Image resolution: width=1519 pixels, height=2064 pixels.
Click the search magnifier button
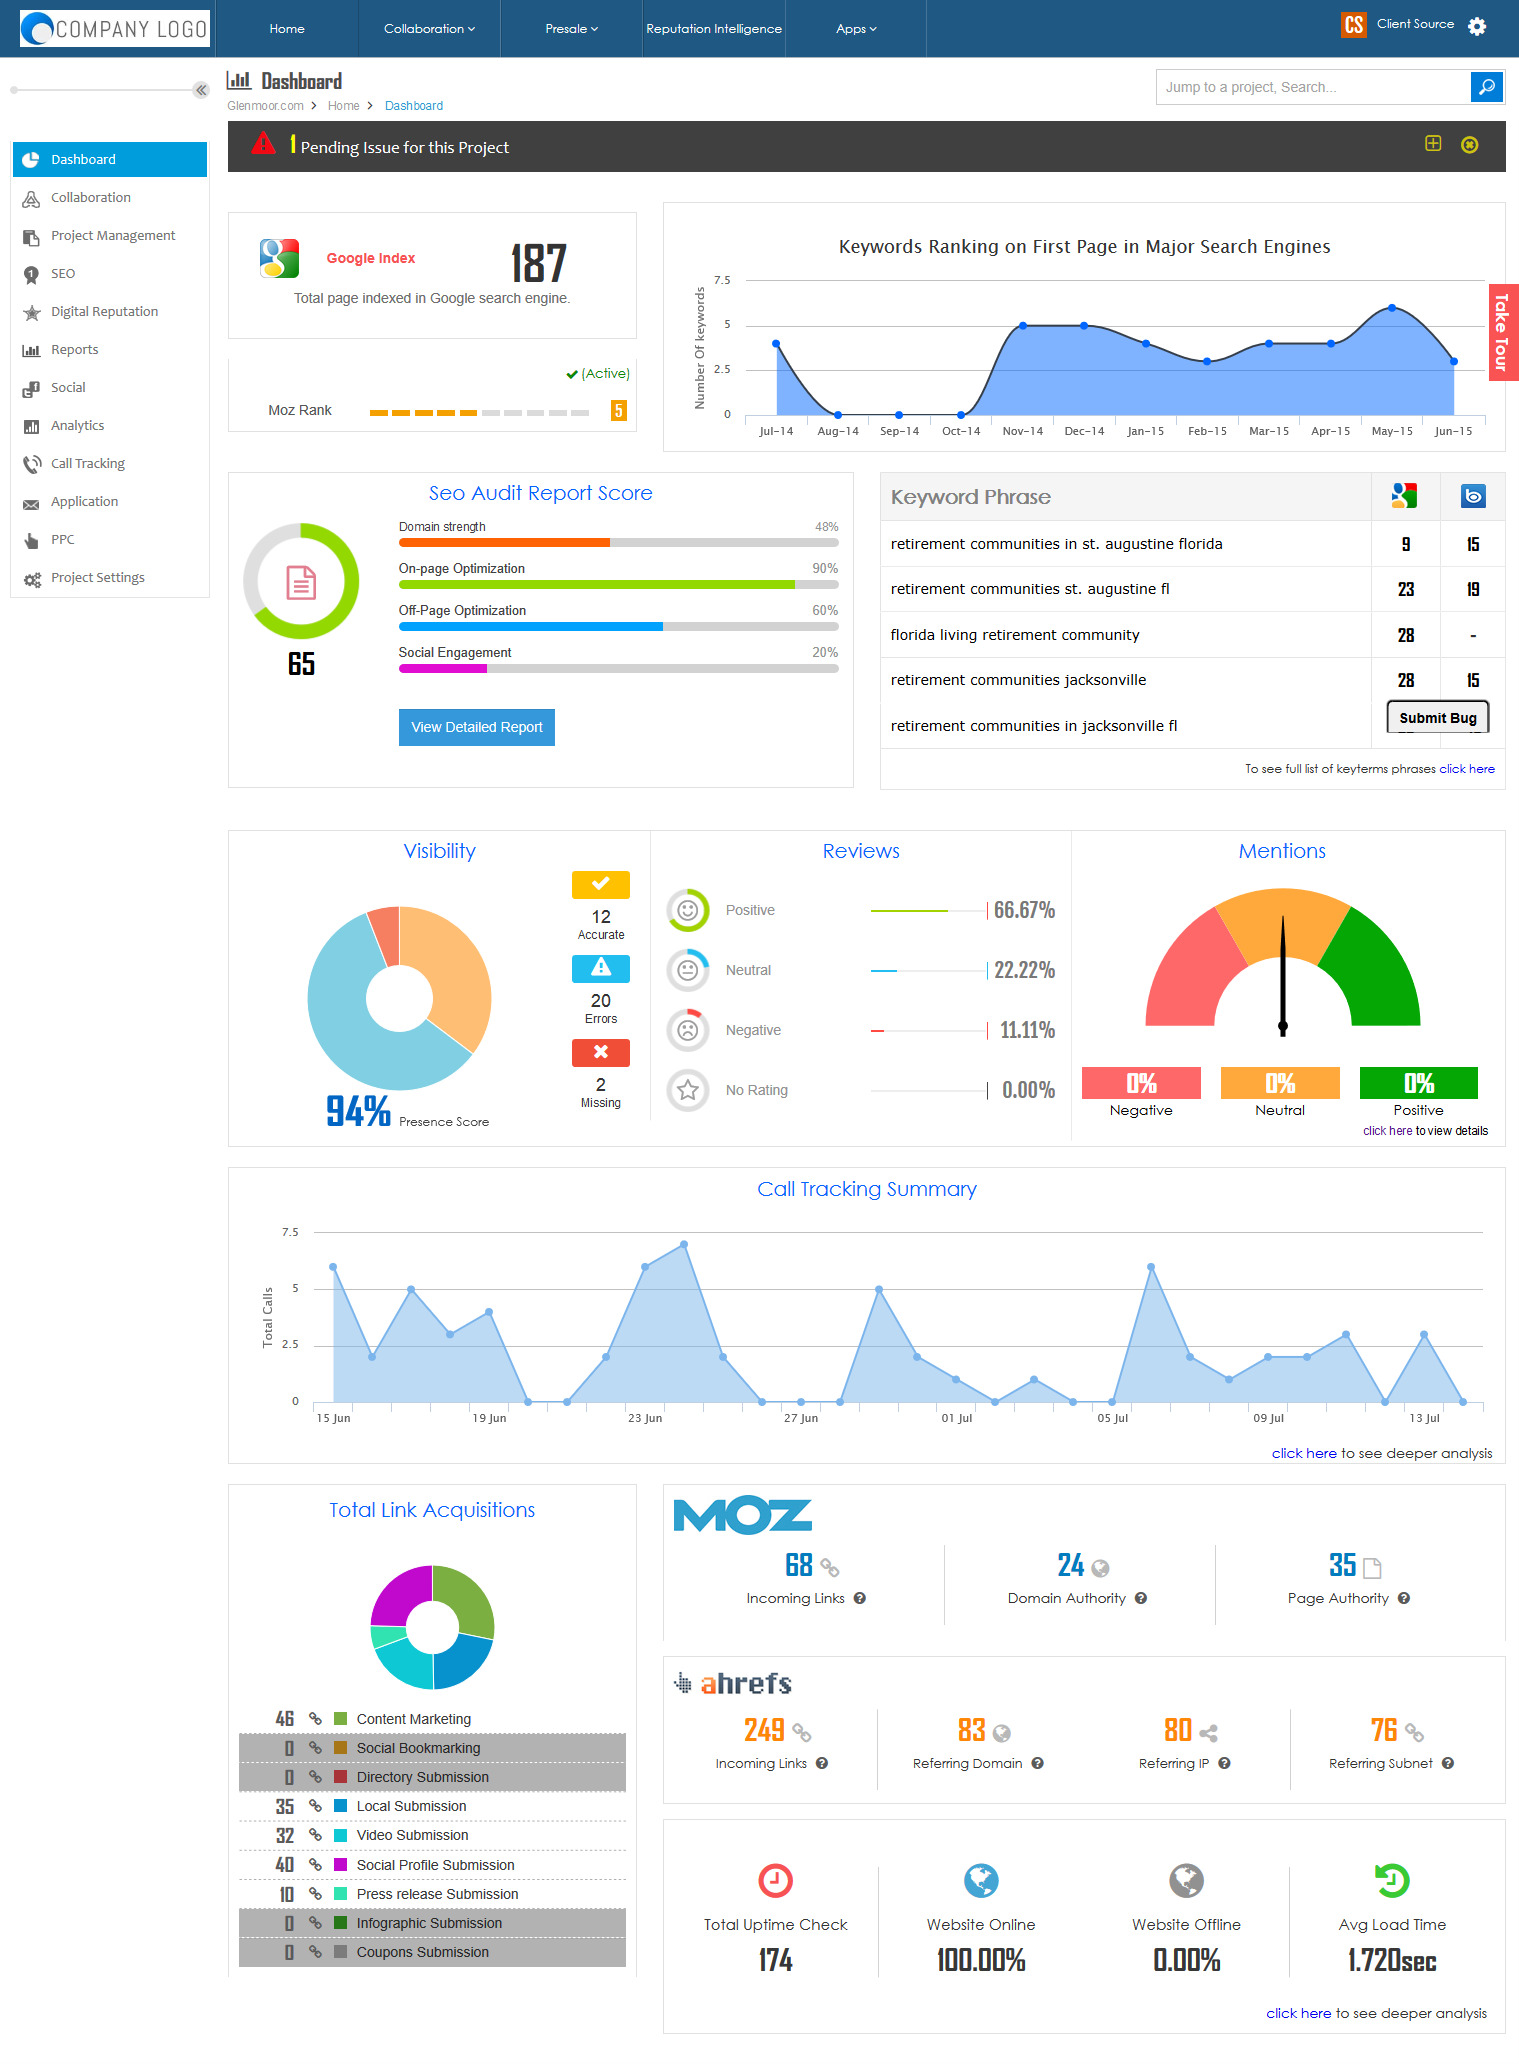(1487, 87)
